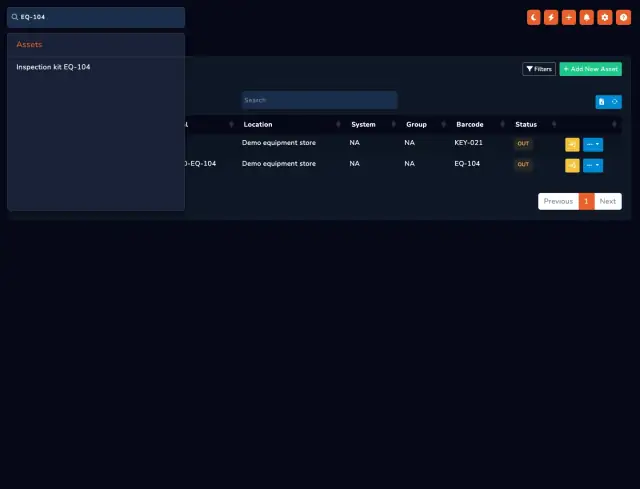The image size is (640, 489).
Task: Open help via the question mark icon
Action: (623, 18)
